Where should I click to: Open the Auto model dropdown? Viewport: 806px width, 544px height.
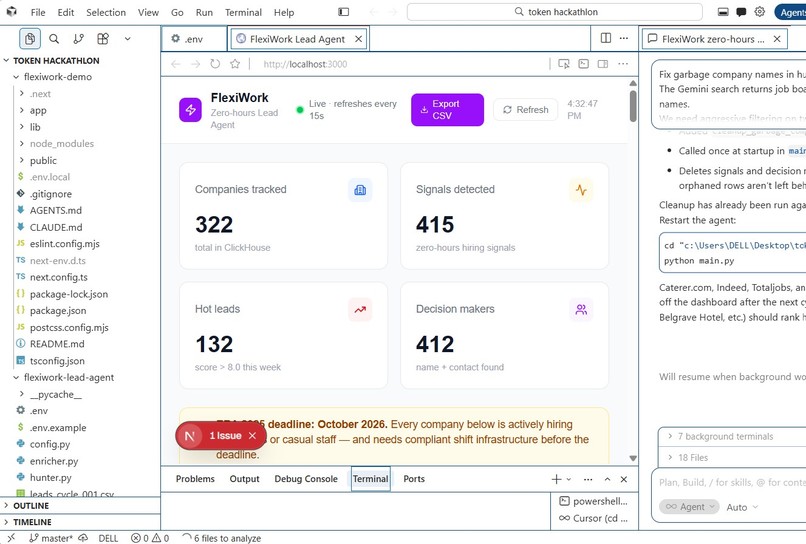pyautogui.click(x=742, y=507)
